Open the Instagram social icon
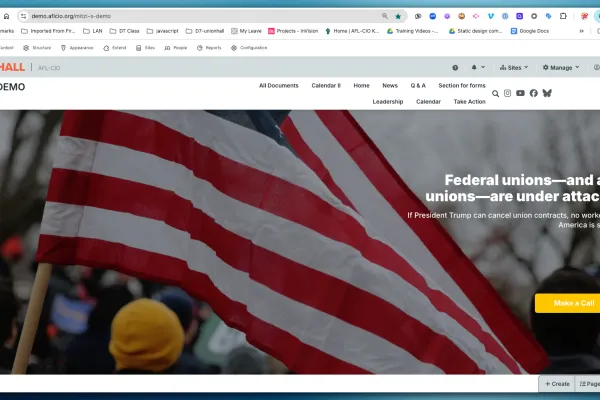600x400 pixels. point(507,93)
